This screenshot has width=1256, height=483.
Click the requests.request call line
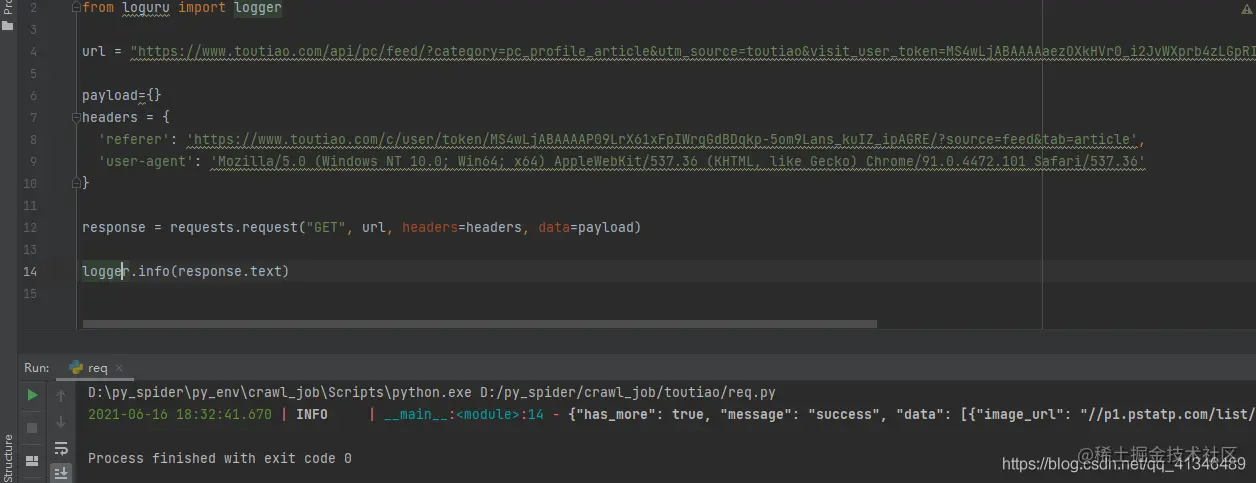pos(361,228)
